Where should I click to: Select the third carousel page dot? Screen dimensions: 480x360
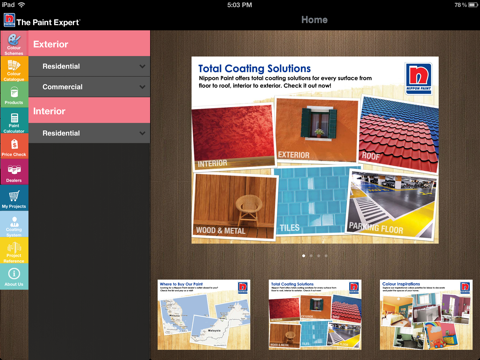pos(319,256)
